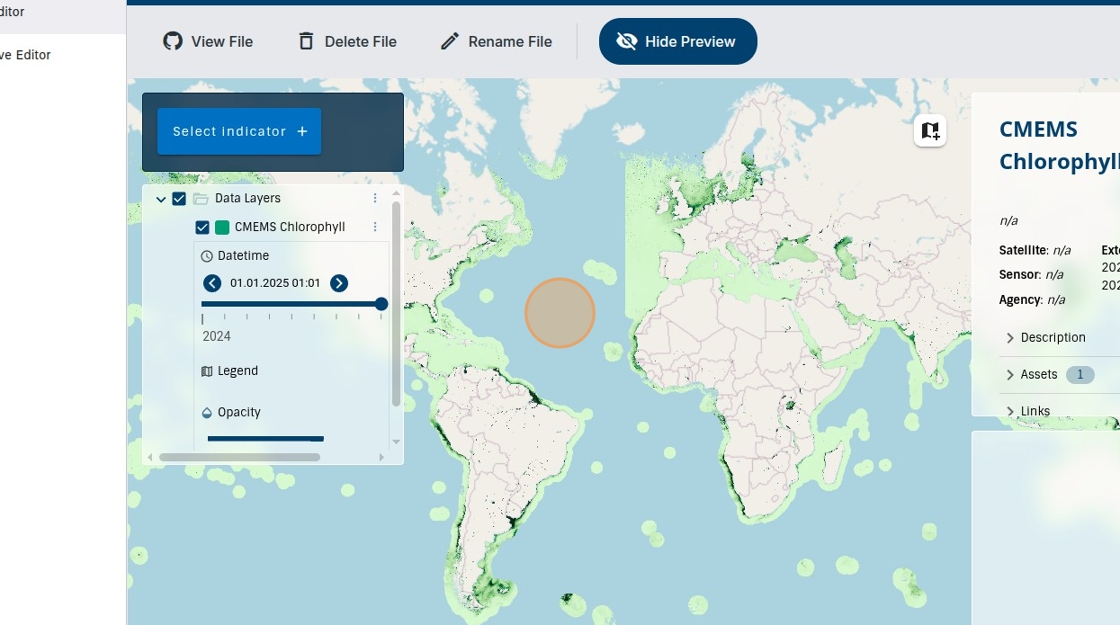The height and width of the screenshot is (625, 1120).
Task: Click the Satellite: n/a text
Action: (1035, 250)
